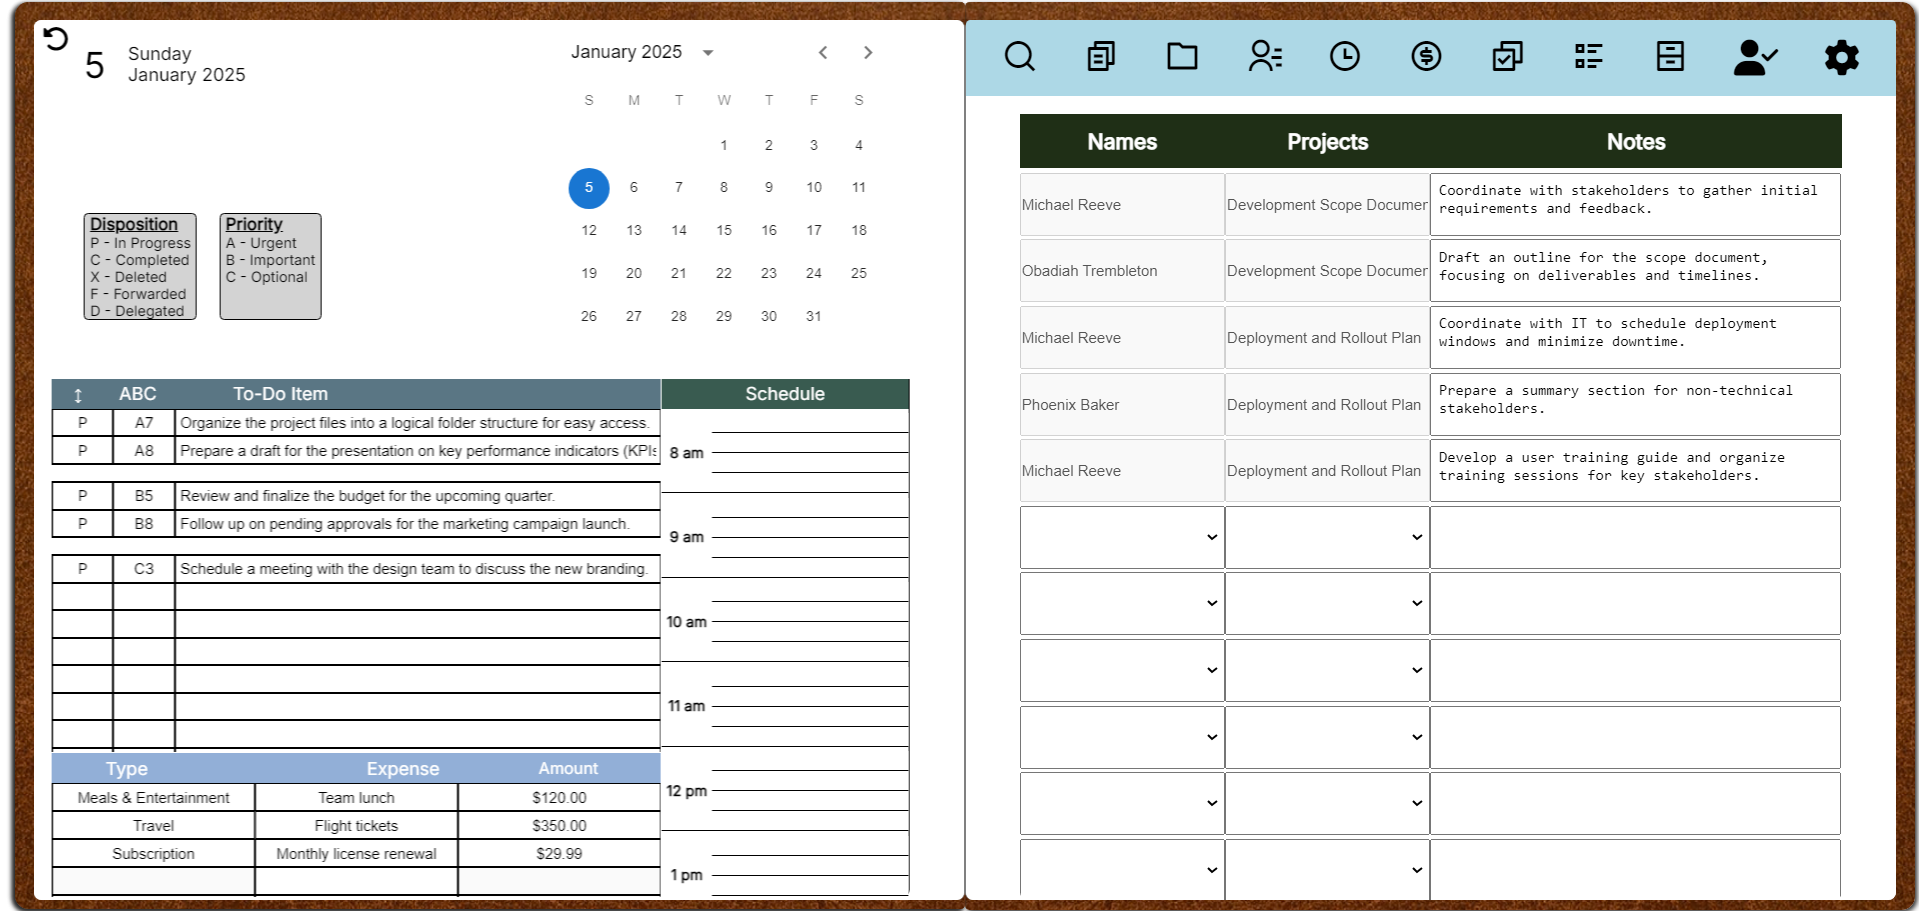The height and width of the screenshot is (911, 1919).
Task: Open the tasks checklist icon
Action: pos(1507,57)
